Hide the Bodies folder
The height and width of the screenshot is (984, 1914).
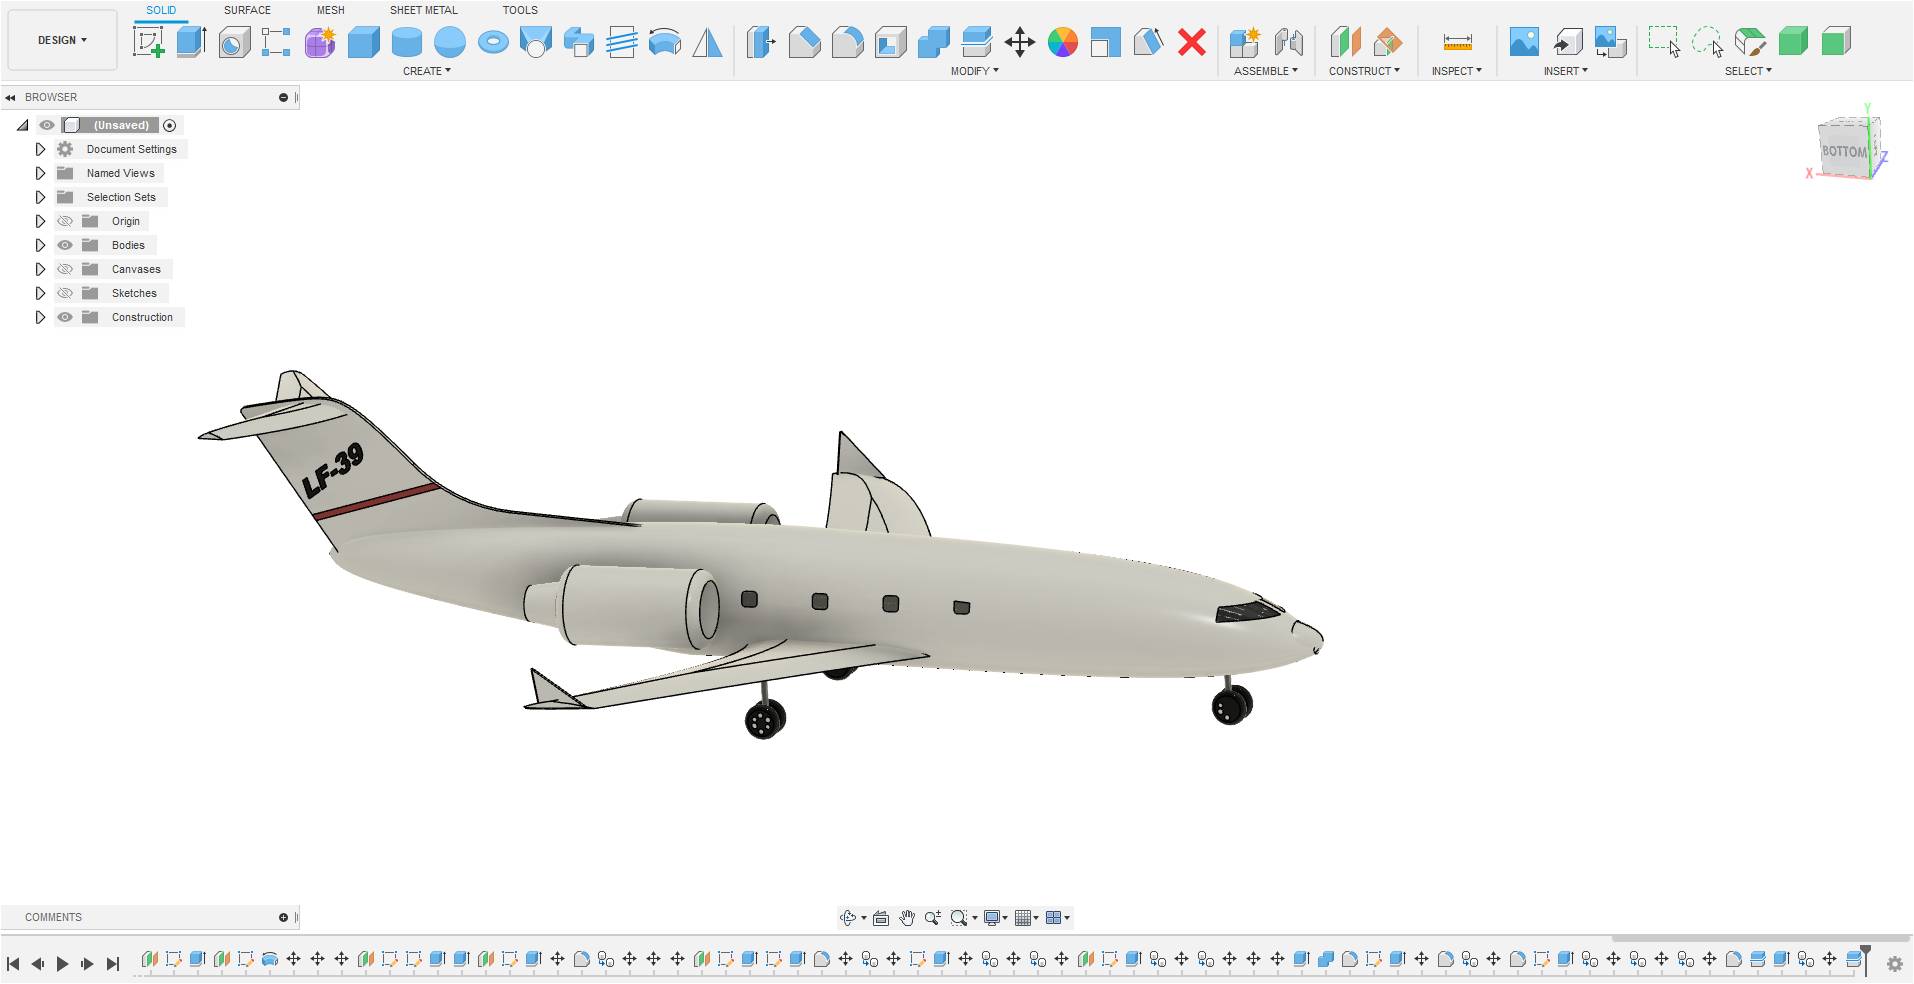pyautogui.click(x=65, y=245)
